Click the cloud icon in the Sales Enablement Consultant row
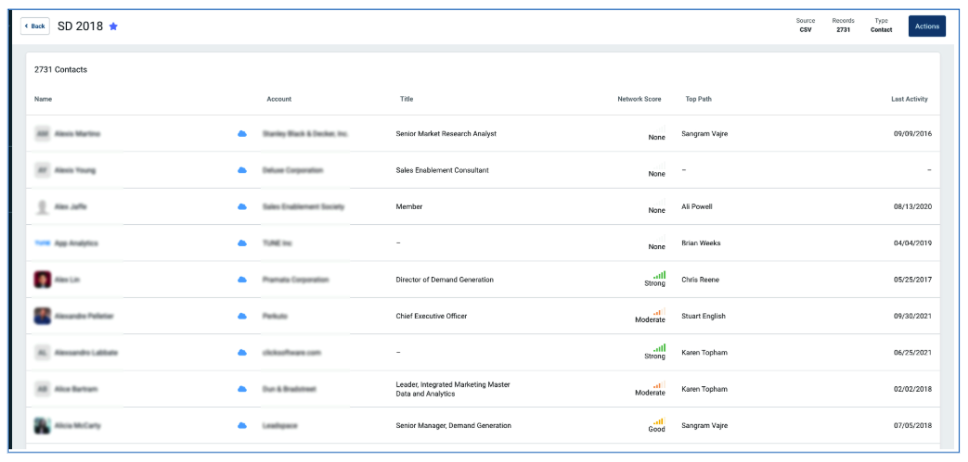This screenshot has height=462, width=968. pos(242,170)
